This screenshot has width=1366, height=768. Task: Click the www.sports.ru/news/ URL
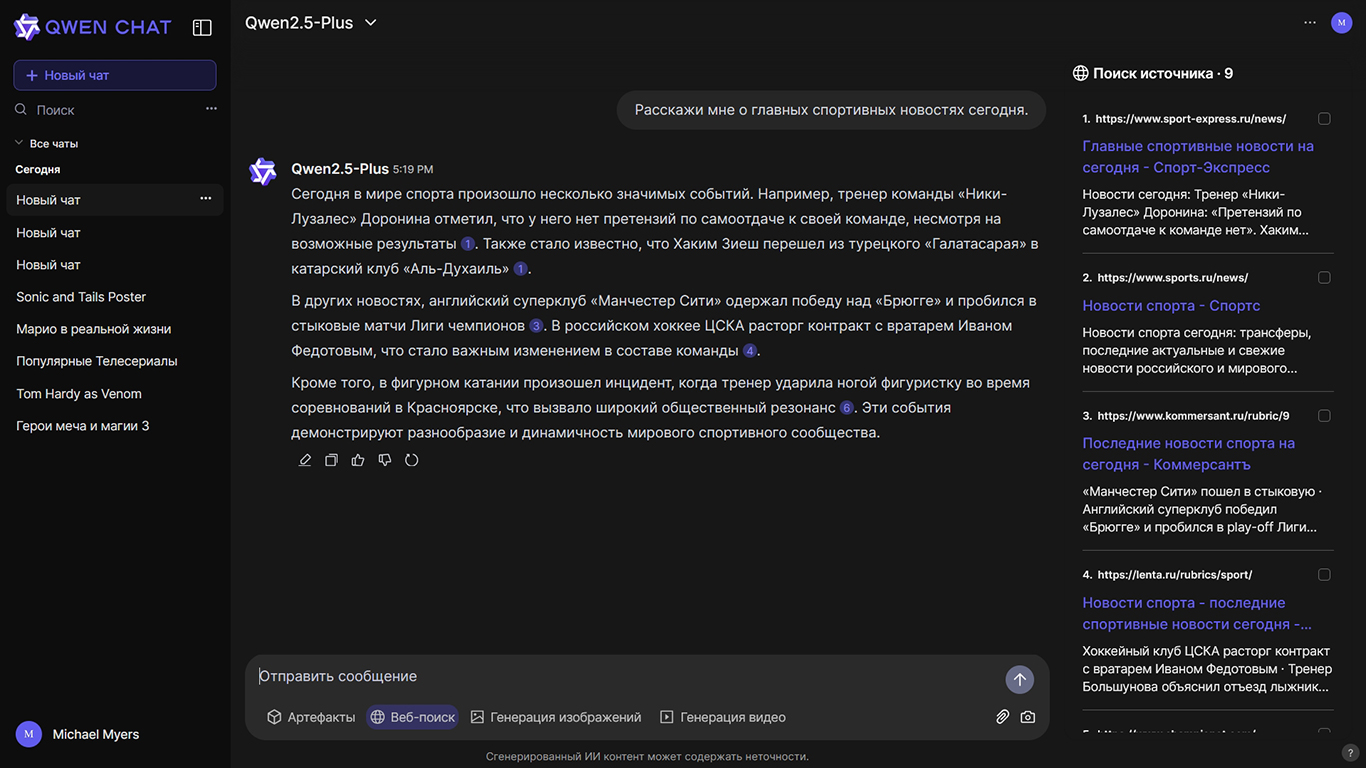[1172, 278]
